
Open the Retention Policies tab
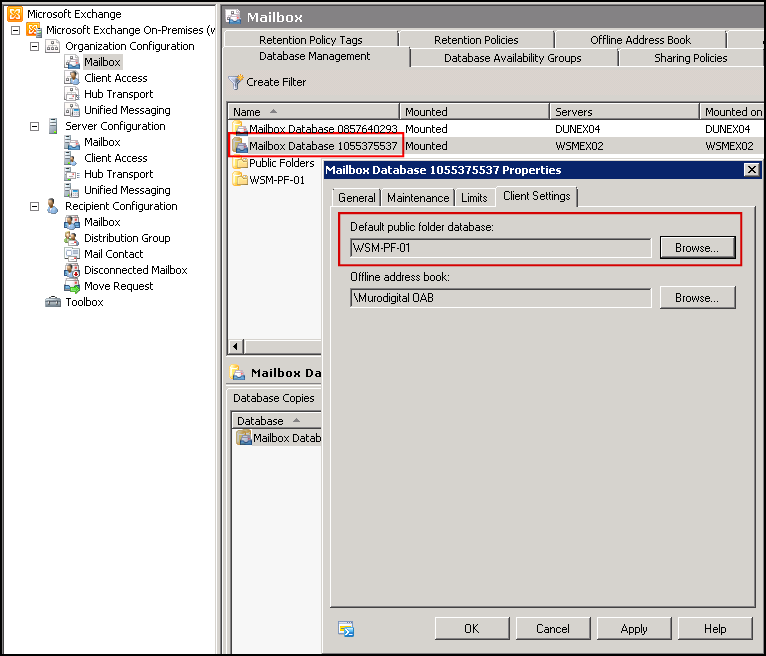pos(476,40)
